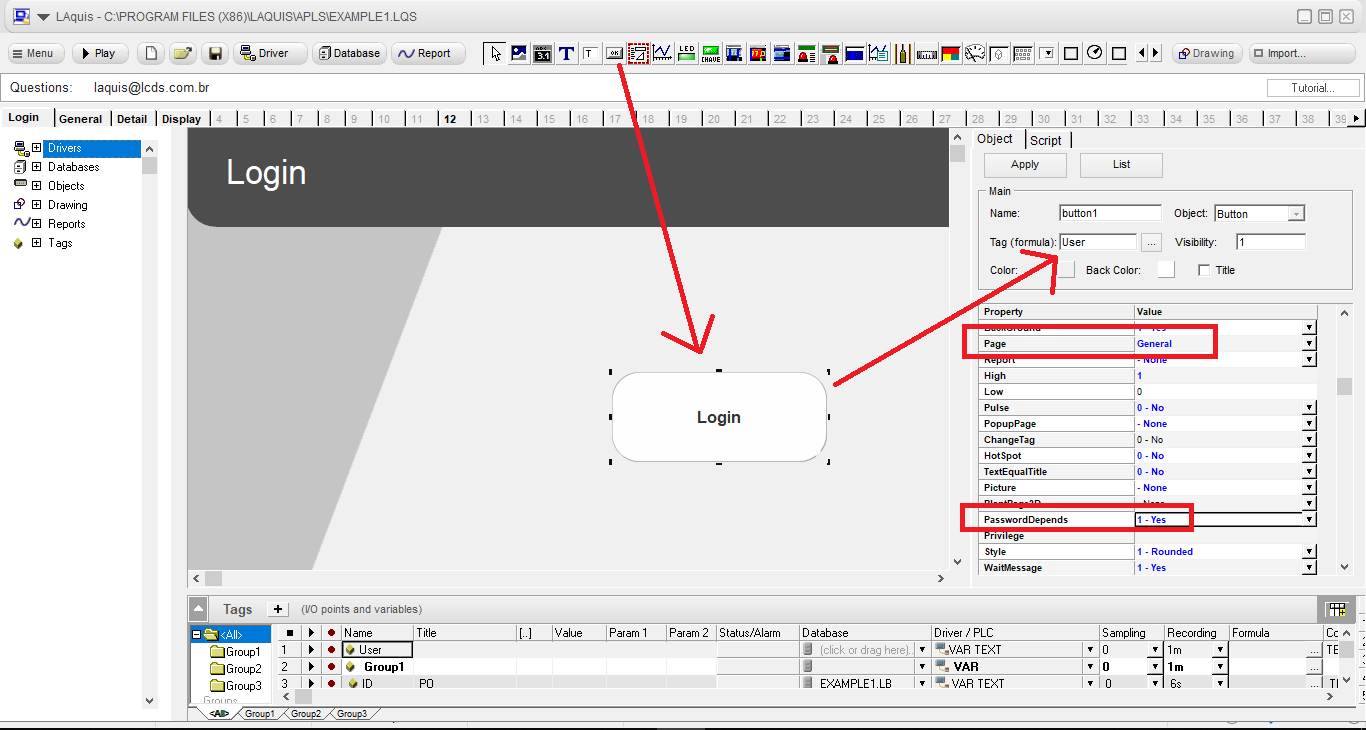The image size is (1366, 730).
Task: Expand the Databases tree node
Action: [x=36, y=167]
